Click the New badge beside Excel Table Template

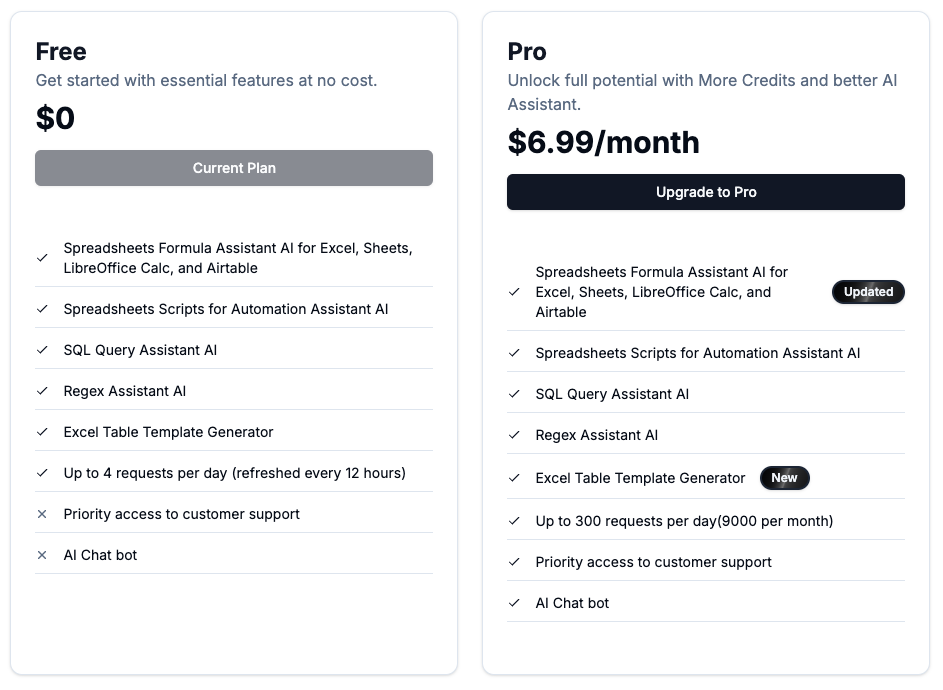[x=784, y=478]
